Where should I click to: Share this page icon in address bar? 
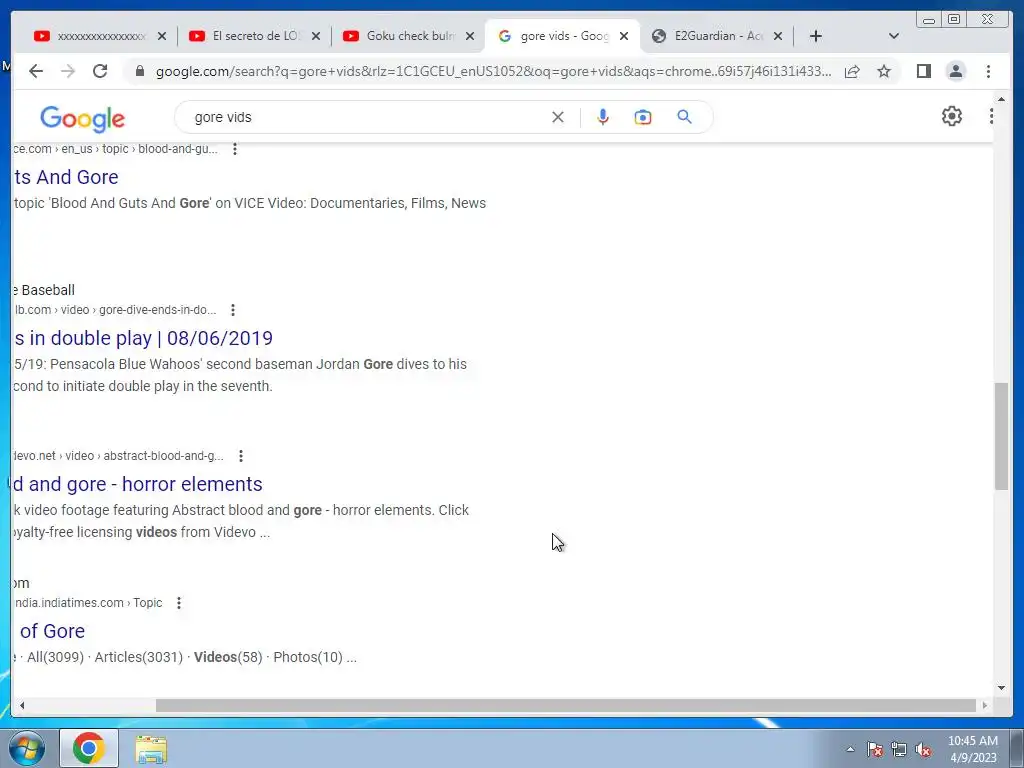tap(852, 71)
